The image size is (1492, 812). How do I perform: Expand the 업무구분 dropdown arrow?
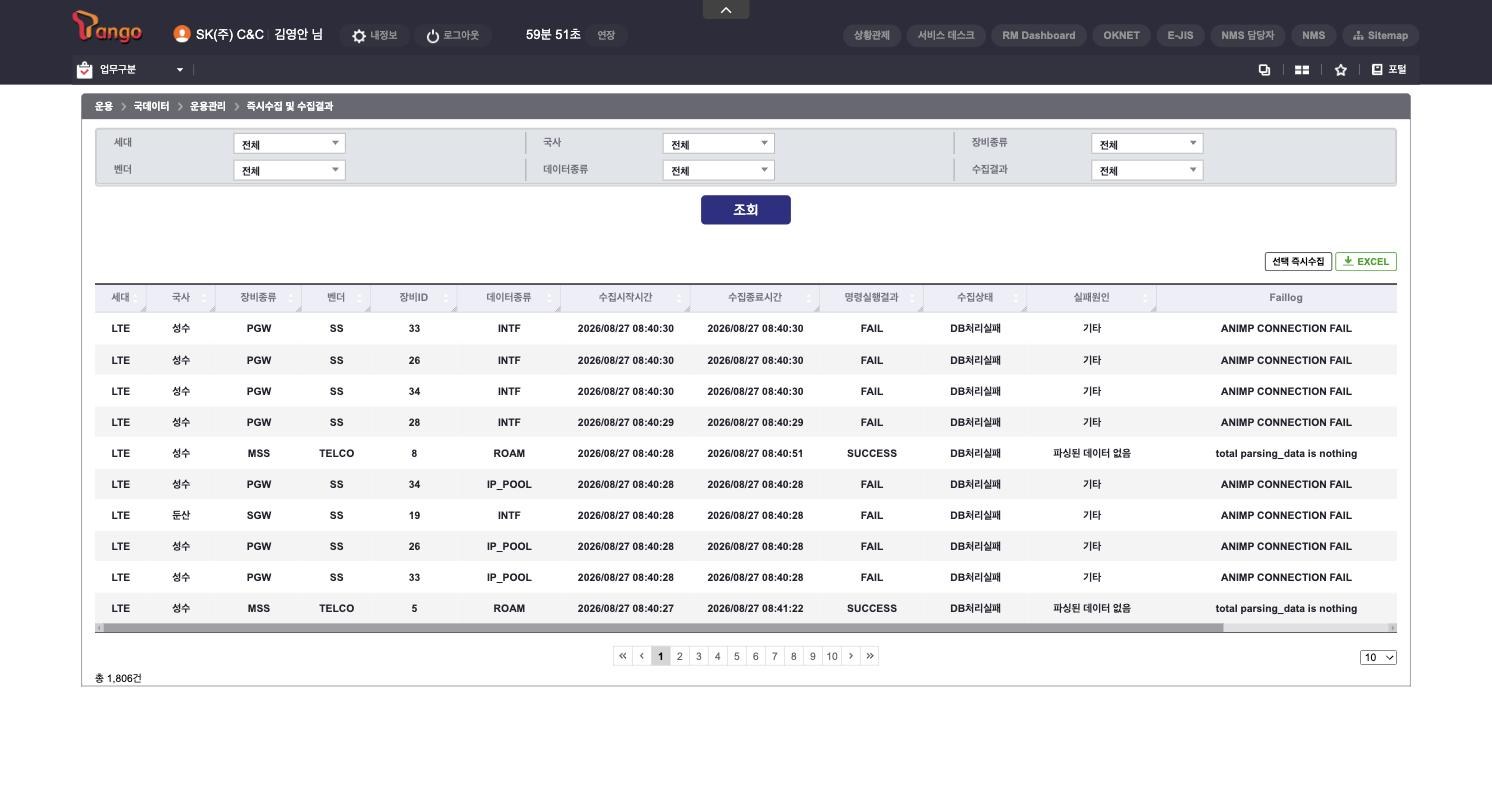180,70
